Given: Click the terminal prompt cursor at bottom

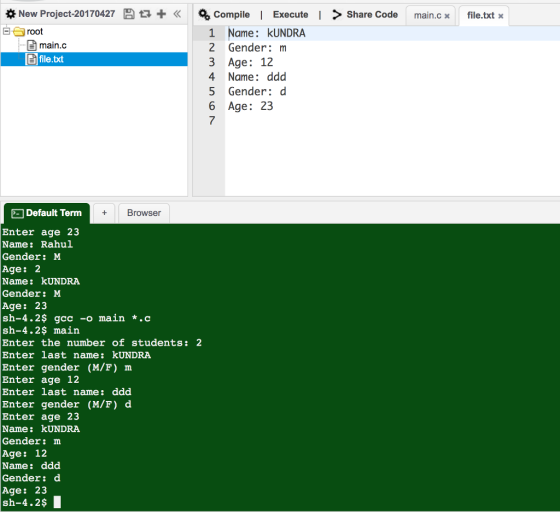Looking at the screenshot, I should (x=57, y=502).
